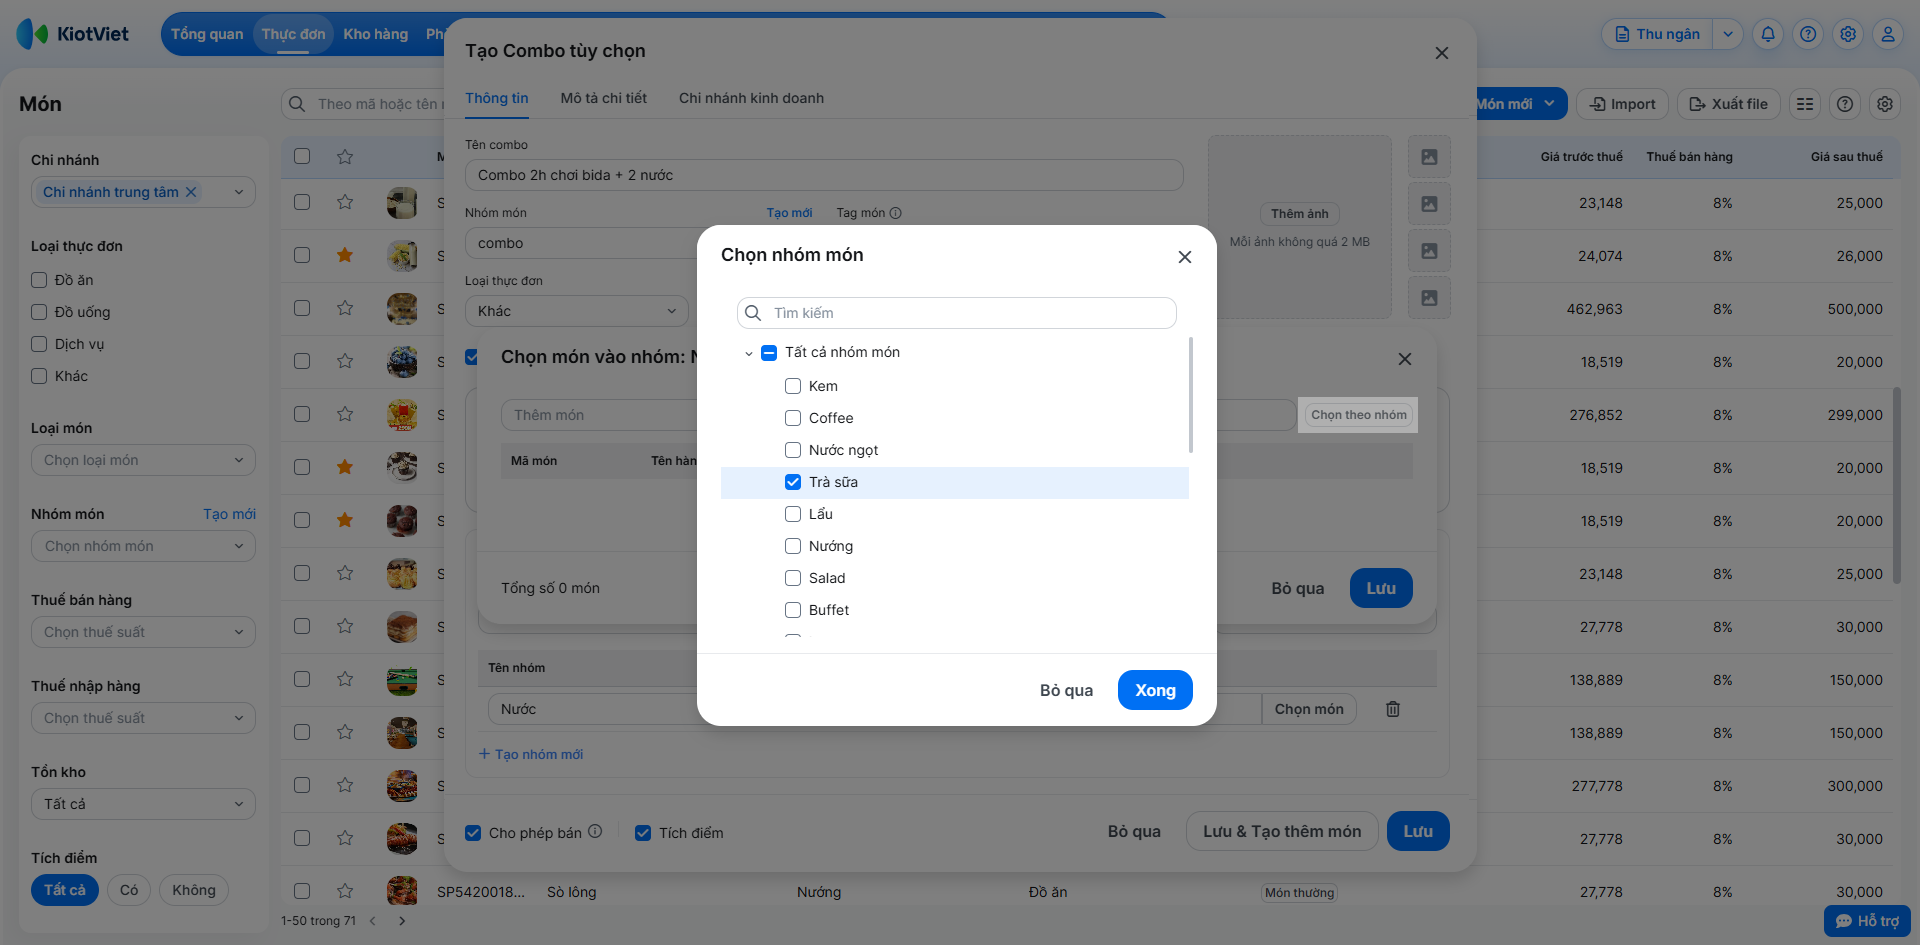The width and height of the screenshot is (1920, 945).
Task: Click the info icon next to Cho phép bán
Action: click(x=595, y=832)
